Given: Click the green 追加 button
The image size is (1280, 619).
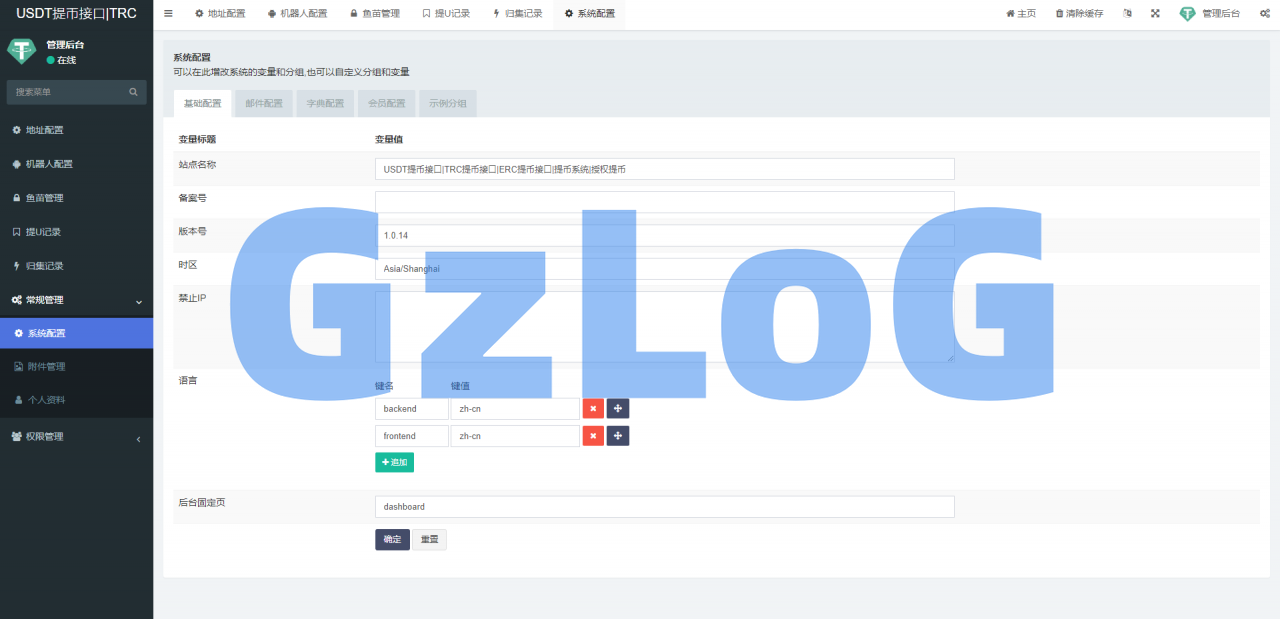Looking at the screenshot, I should click(x=394, y=462).
